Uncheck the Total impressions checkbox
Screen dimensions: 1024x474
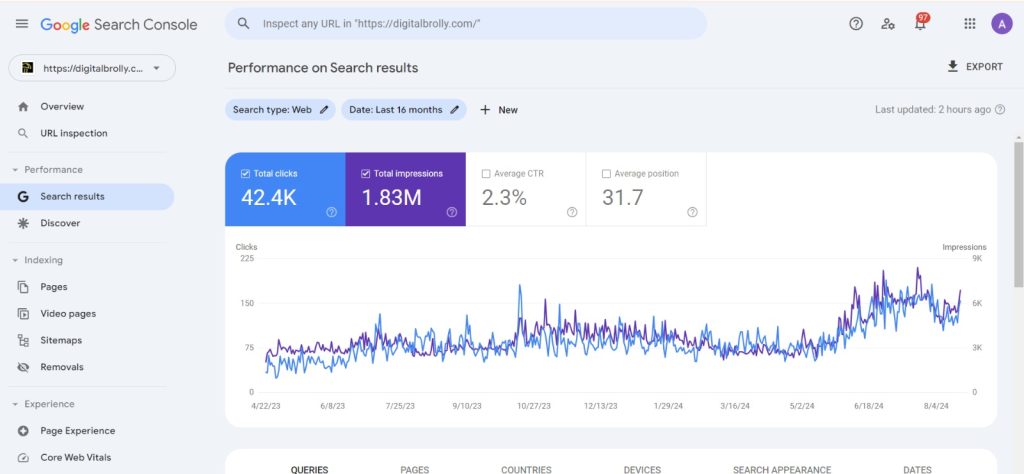click(366, 174)
